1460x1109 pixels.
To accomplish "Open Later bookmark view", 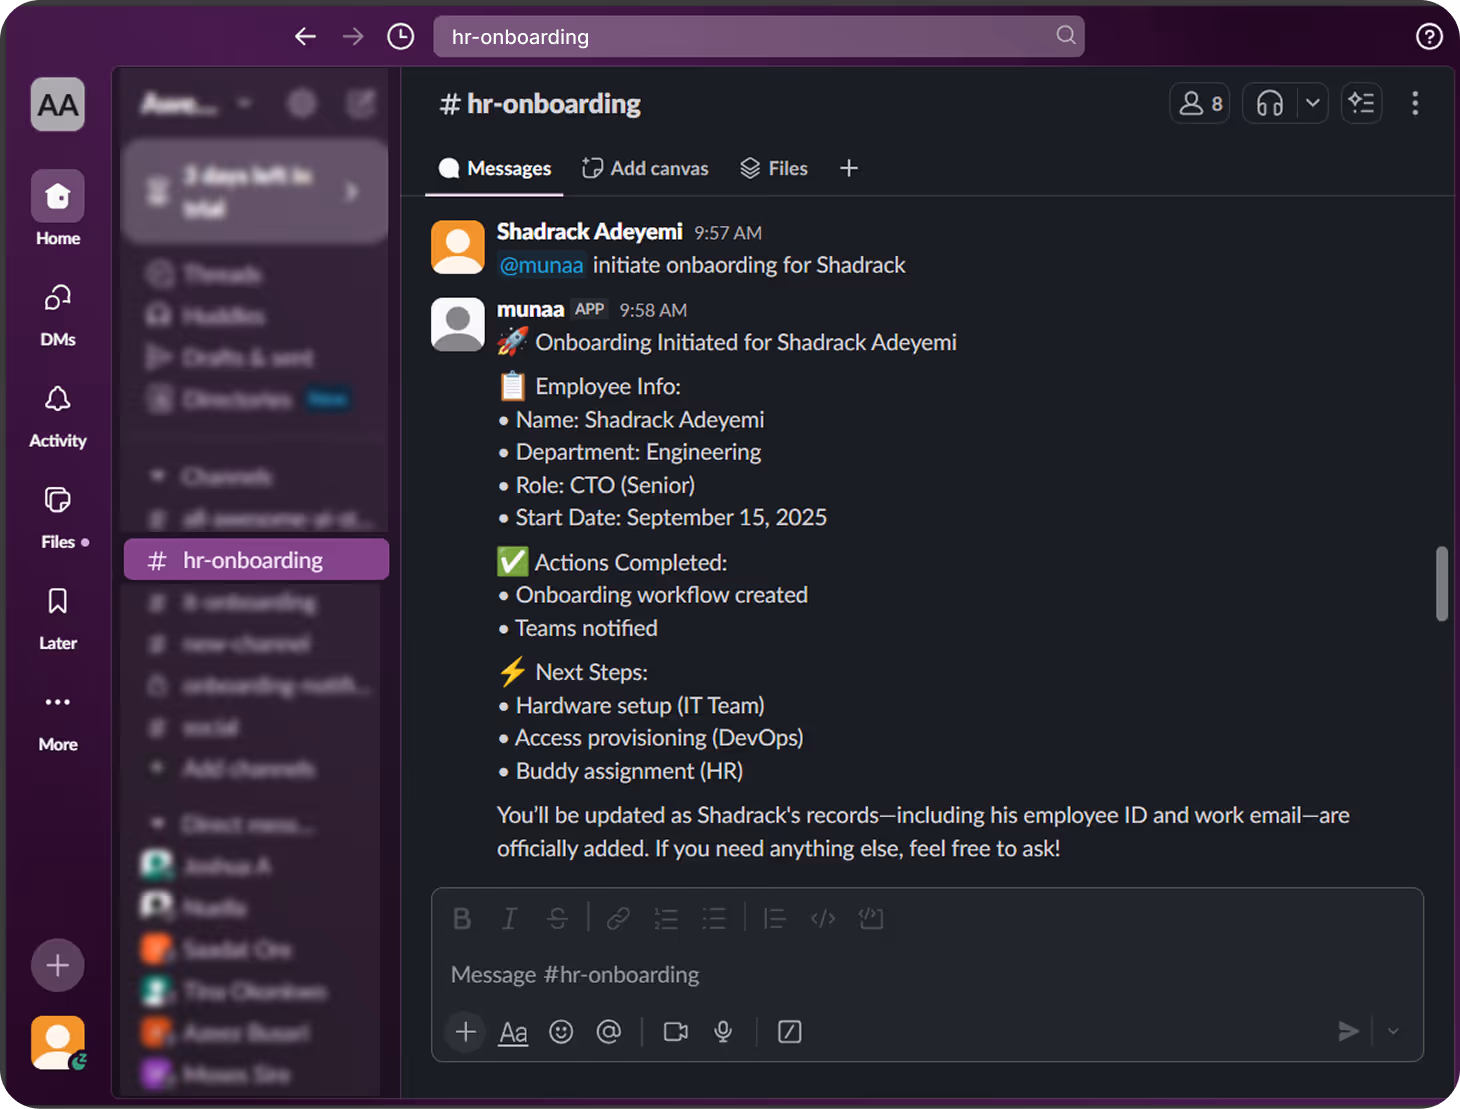I will click(x=58, y=617).
